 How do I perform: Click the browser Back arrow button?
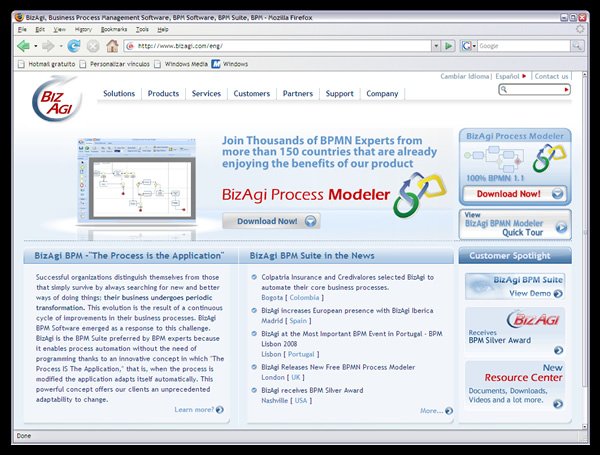[x=22, y=46]
